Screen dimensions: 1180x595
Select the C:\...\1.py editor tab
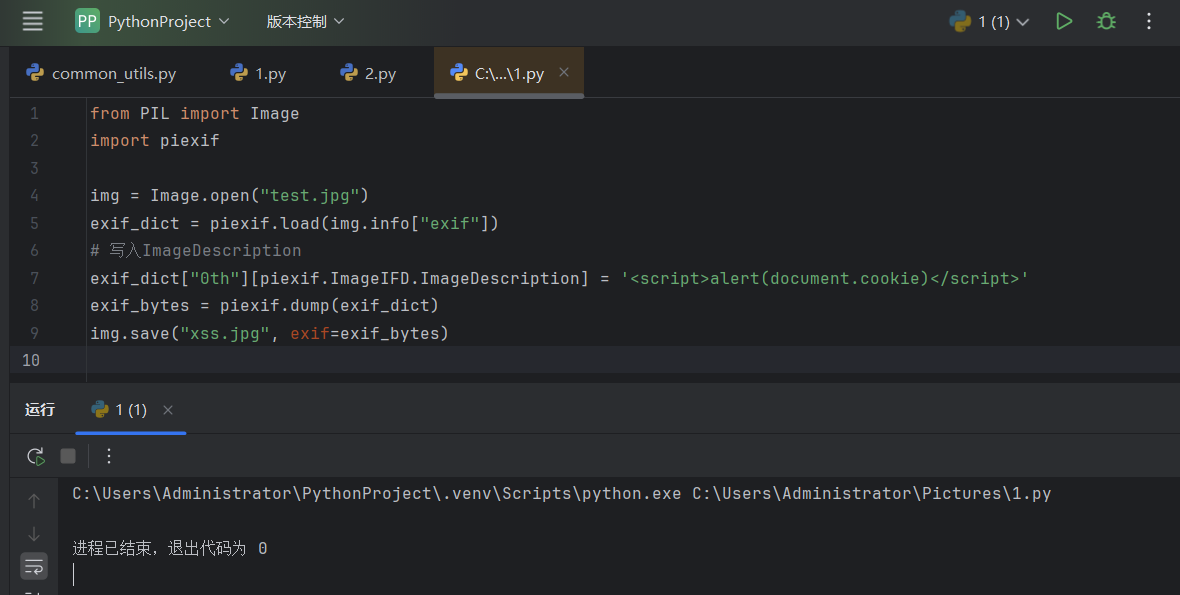coord(509,73)
